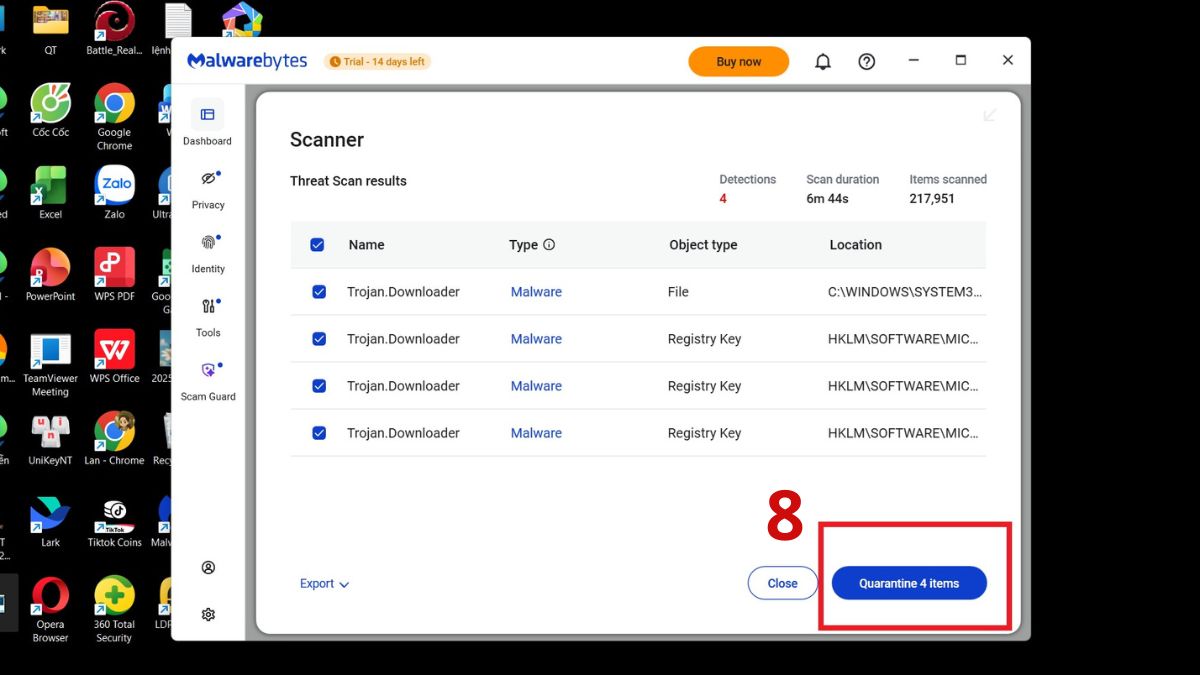The image size is (1200, 675).
Task: Open the Malware link in the File row
Action: click(x=536, y=292)
